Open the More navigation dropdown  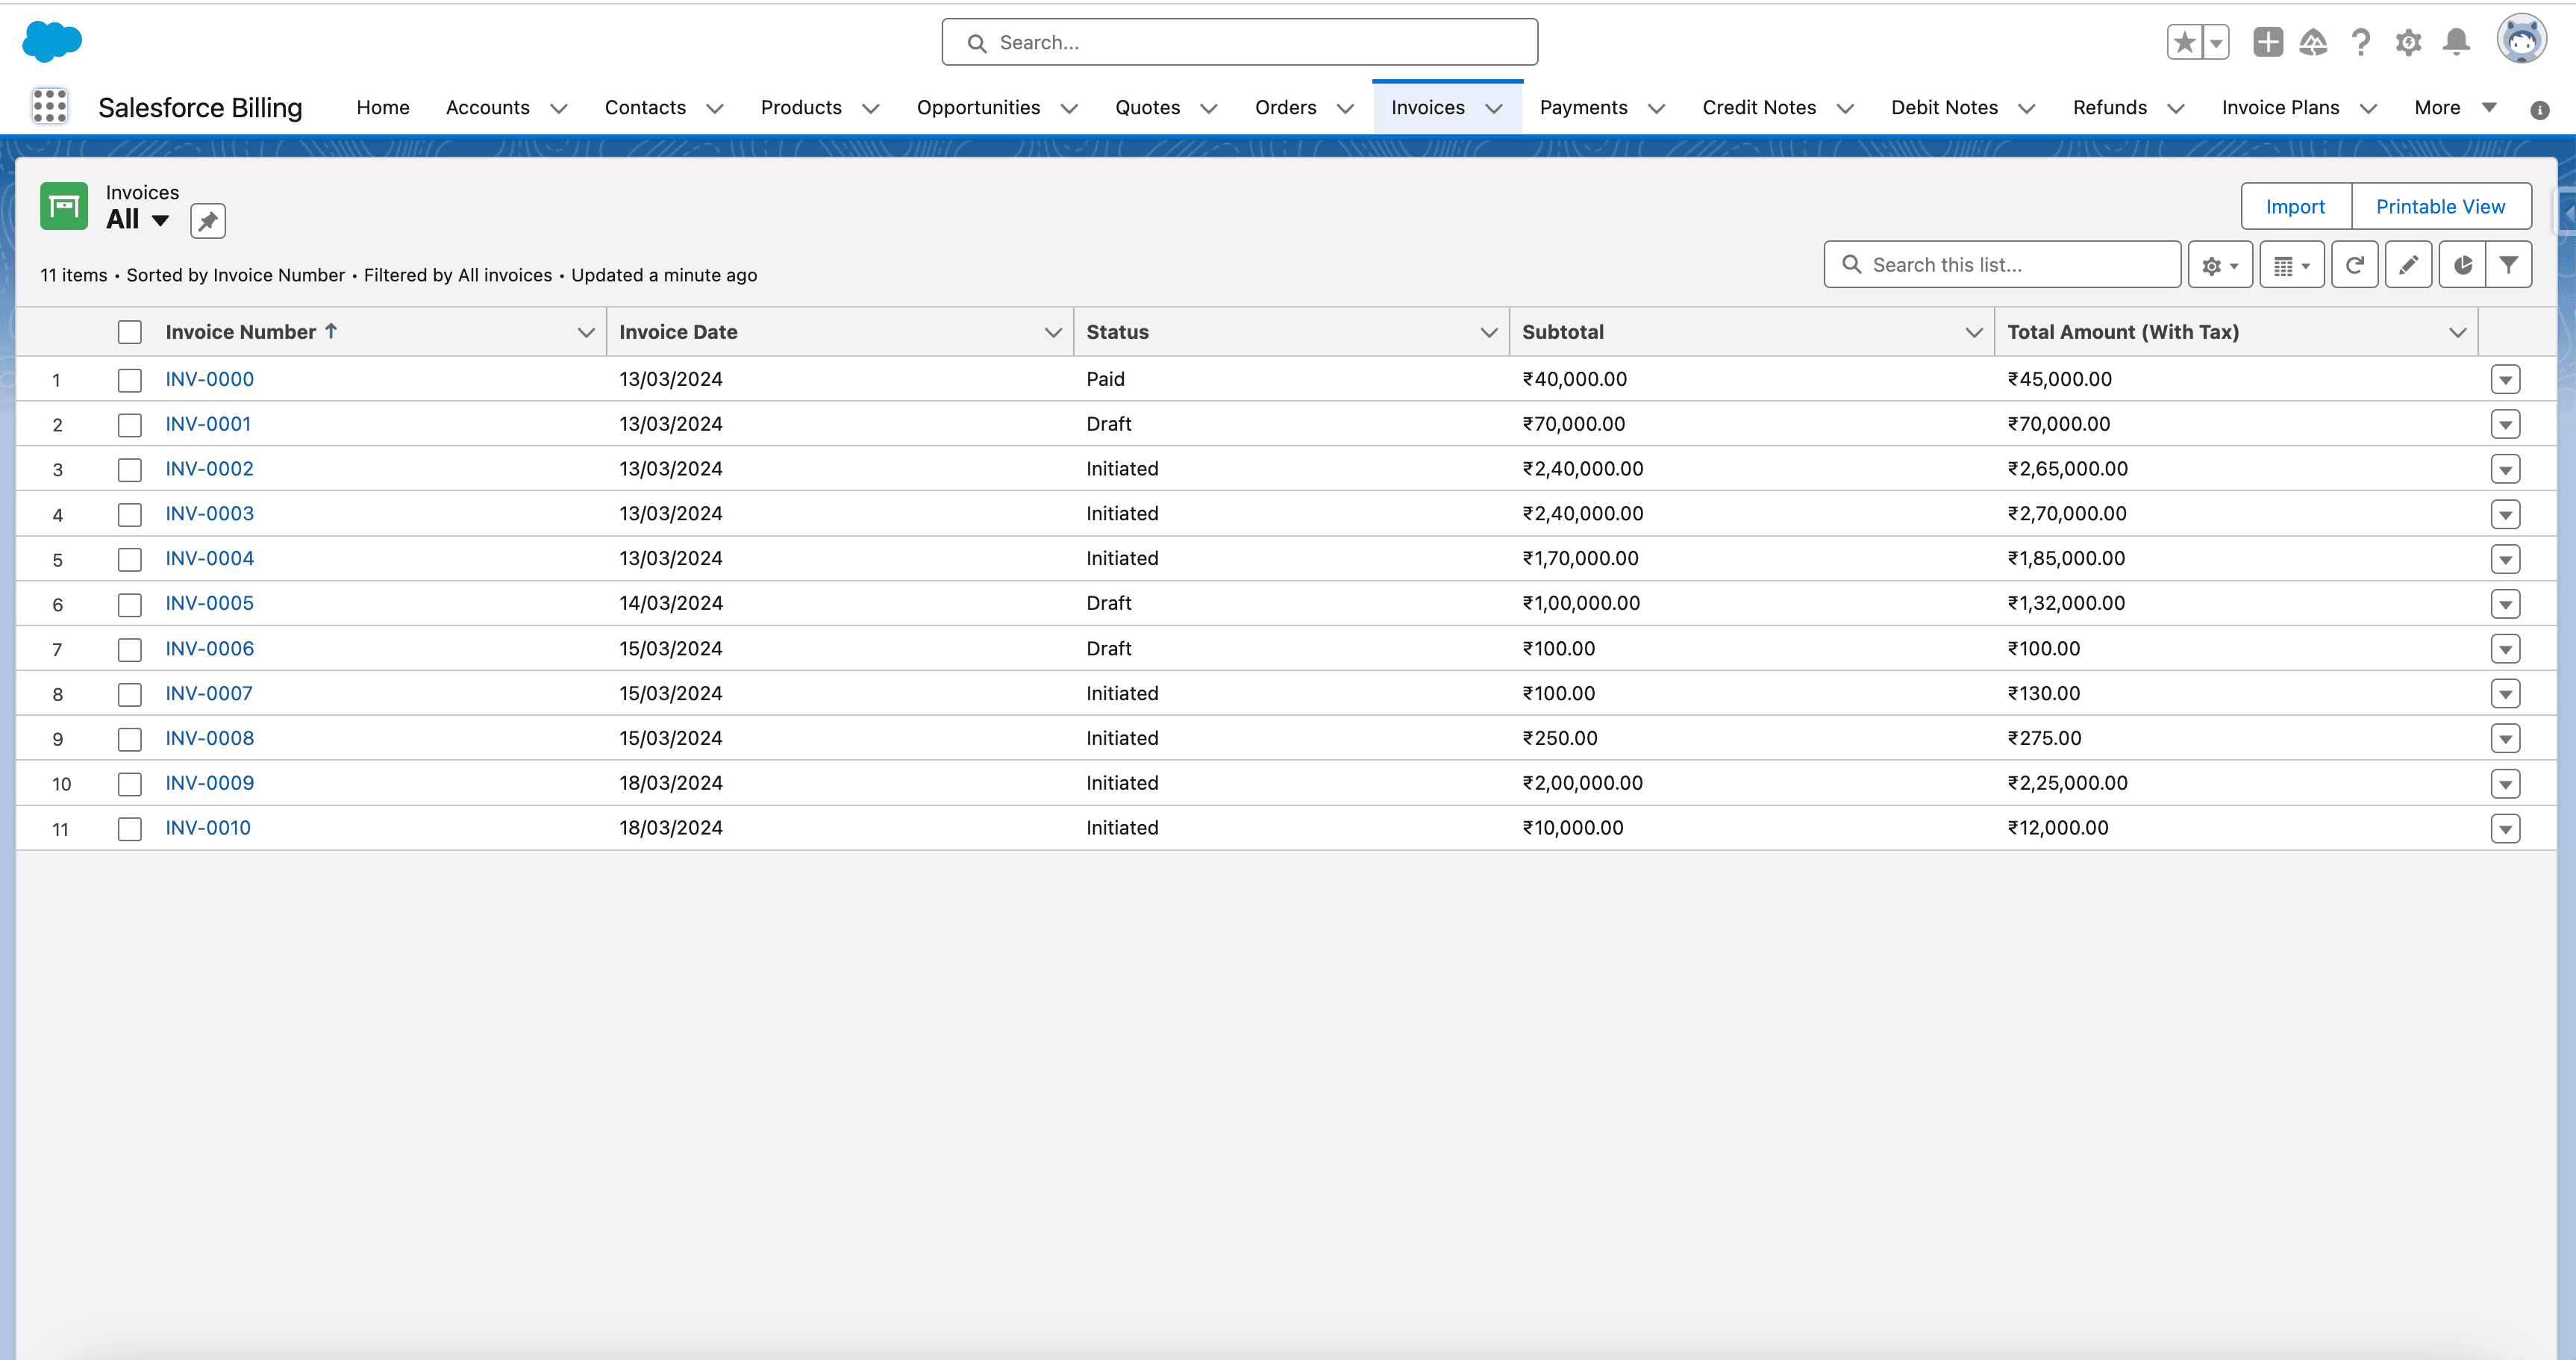coord(2455,107)
